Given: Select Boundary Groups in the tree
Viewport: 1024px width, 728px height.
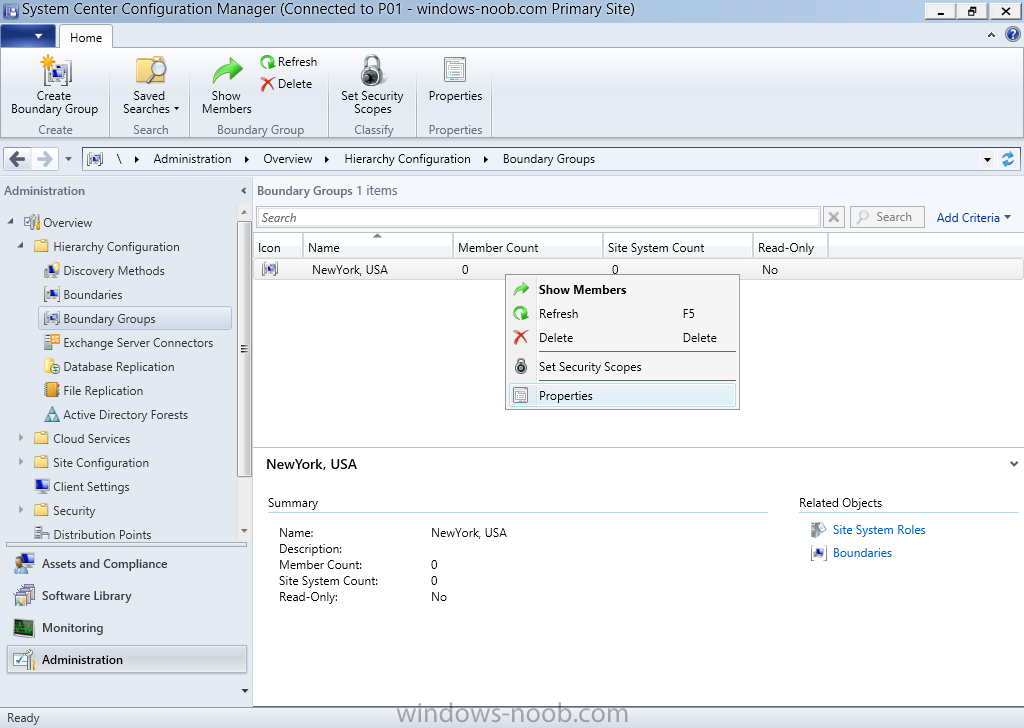Looking at the screenshot, I should pyautogui.click(x=135, y=319).
